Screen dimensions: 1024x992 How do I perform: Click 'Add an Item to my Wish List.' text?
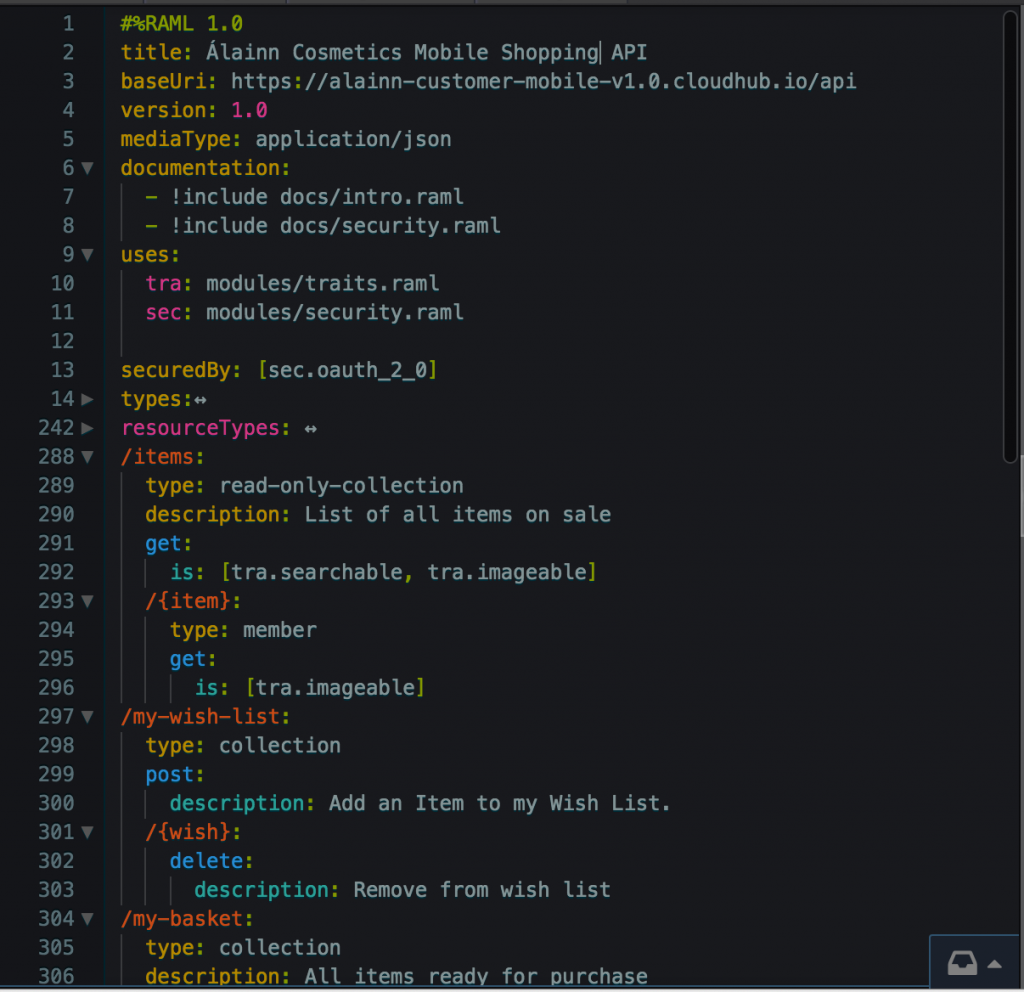point(500,803)
